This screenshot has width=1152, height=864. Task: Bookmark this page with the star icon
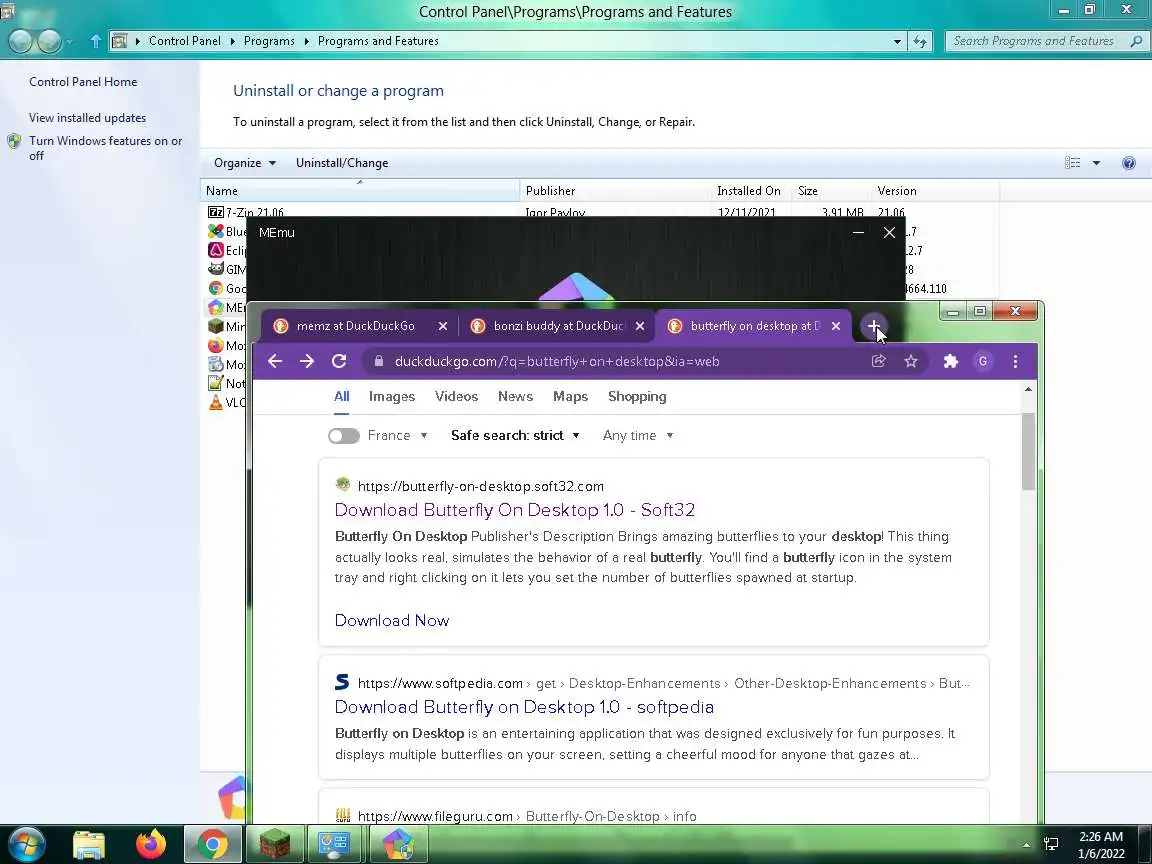pos(911,361)
